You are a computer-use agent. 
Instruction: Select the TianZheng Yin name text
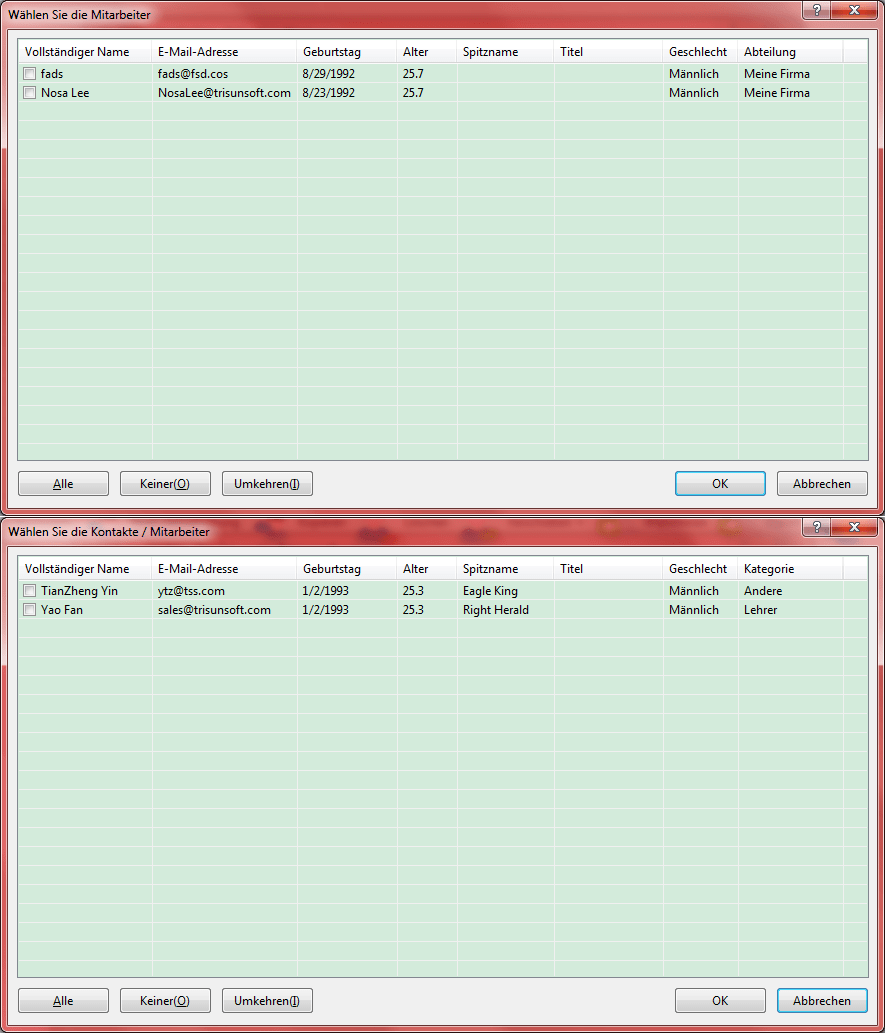click(x=79, y=591)
